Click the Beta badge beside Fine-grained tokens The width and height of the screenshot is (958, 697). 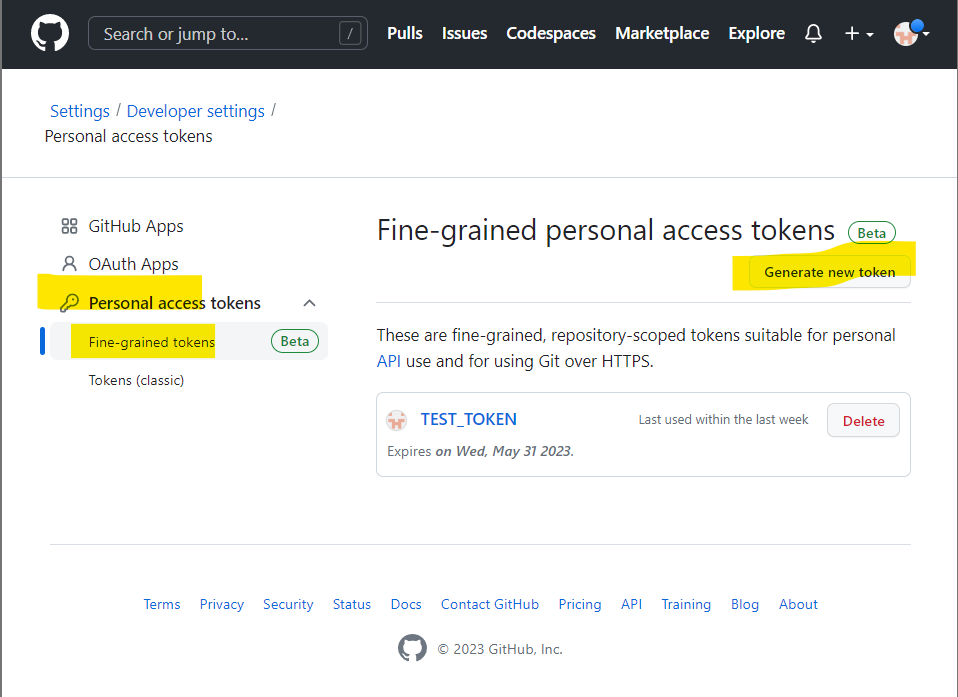click(x=294, y=341)
